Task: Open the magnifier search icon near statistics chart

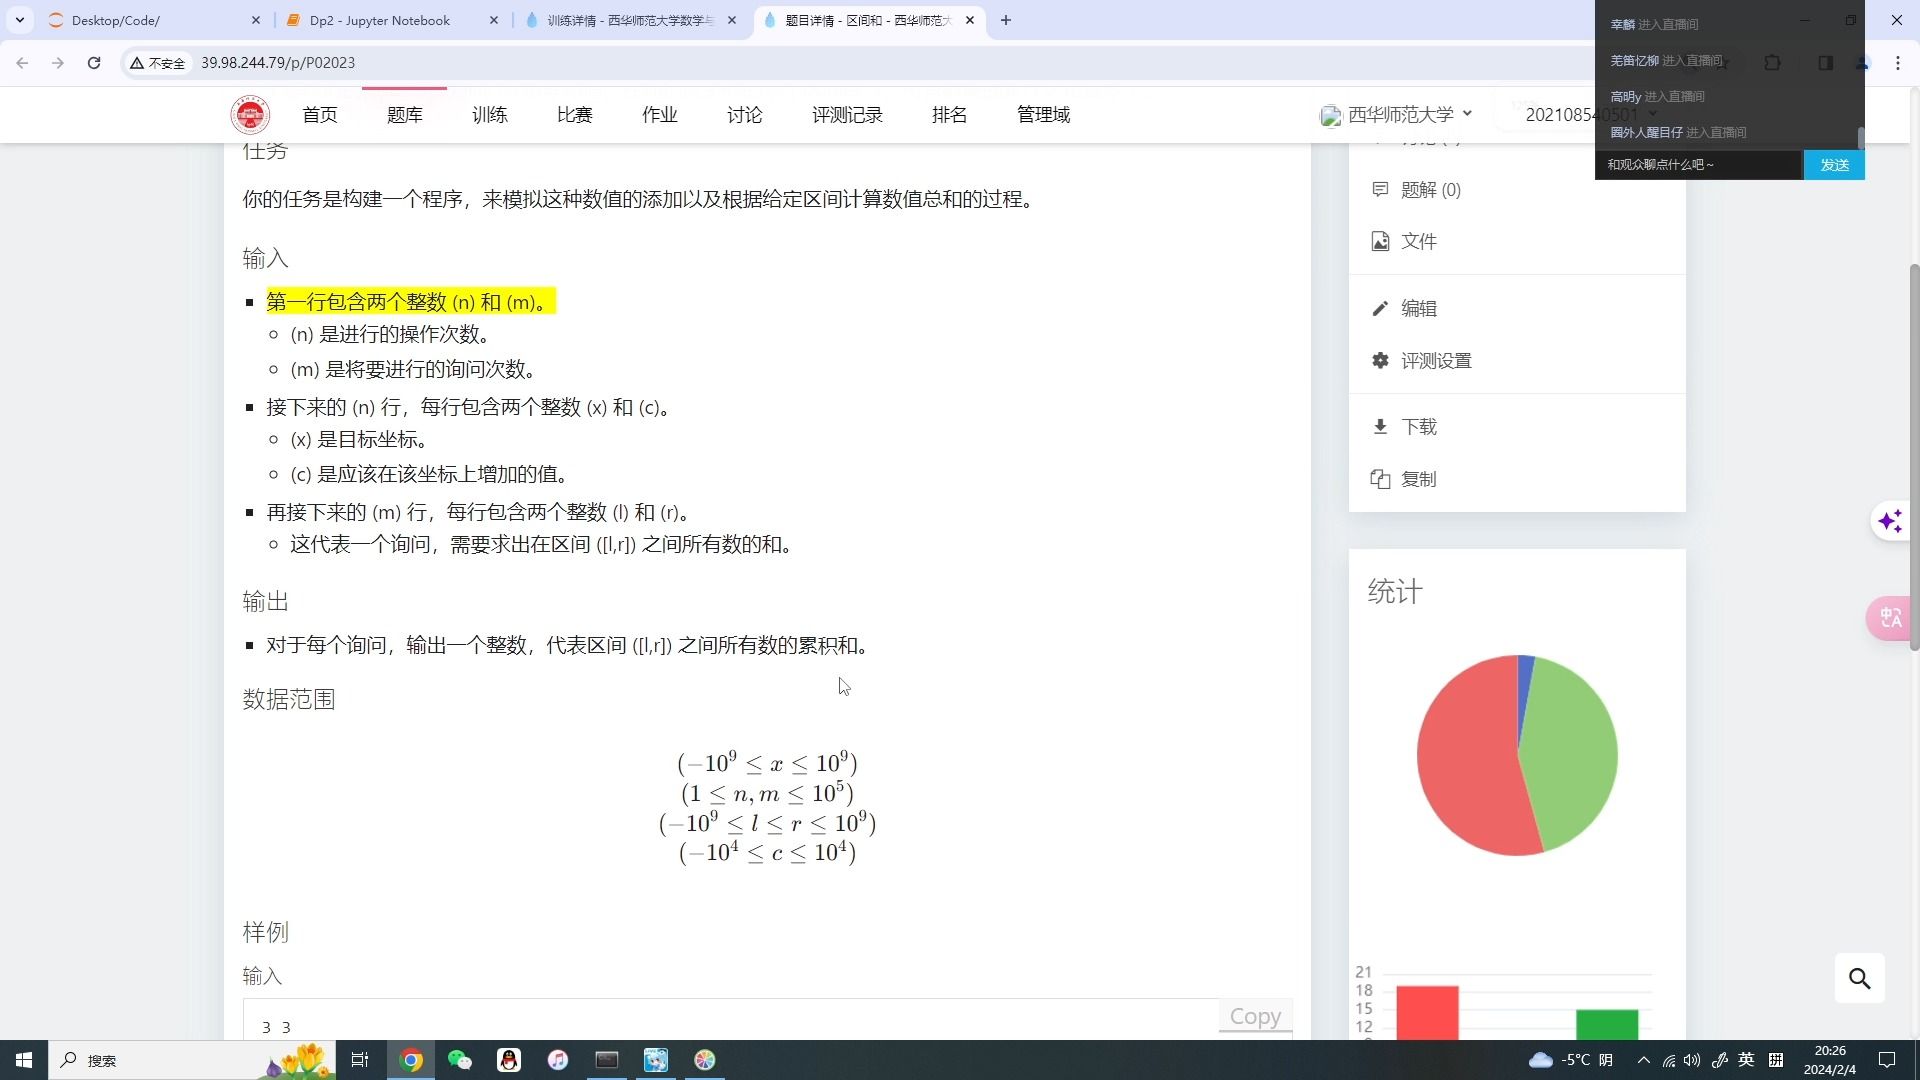Action: [x=1859, y=978]
